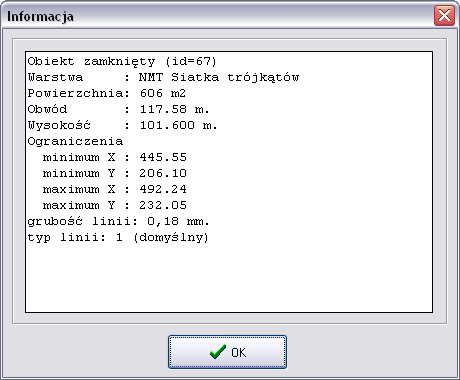Click the 'Ograniczenia' heading line
This screenshot has width=460, height=380.
coord(75,141)
